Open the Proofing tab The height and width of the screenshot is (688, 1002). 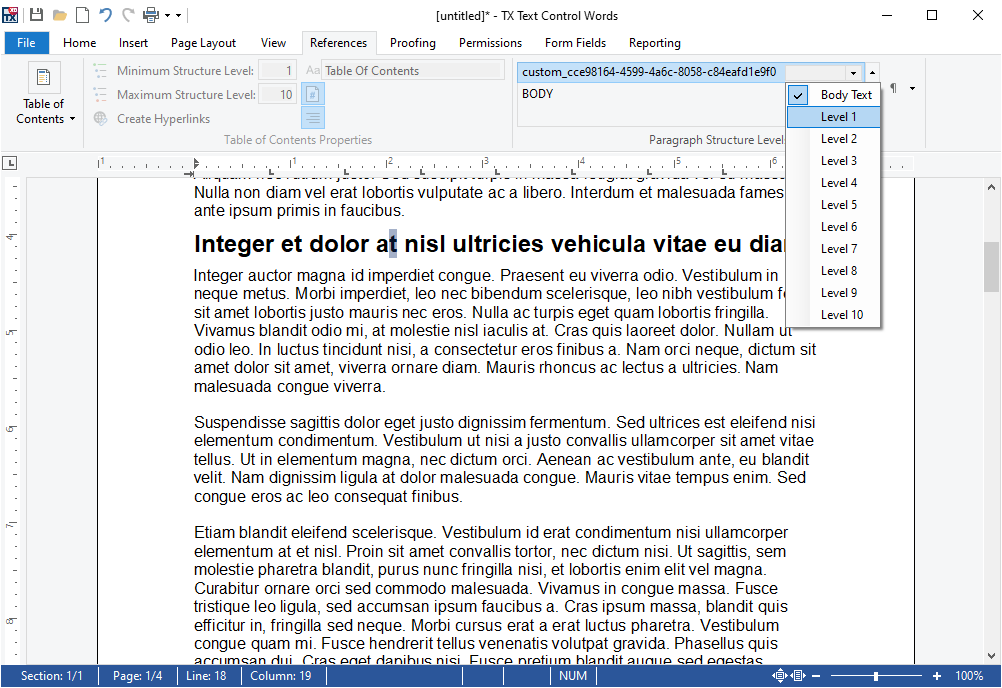coord(413,43)
